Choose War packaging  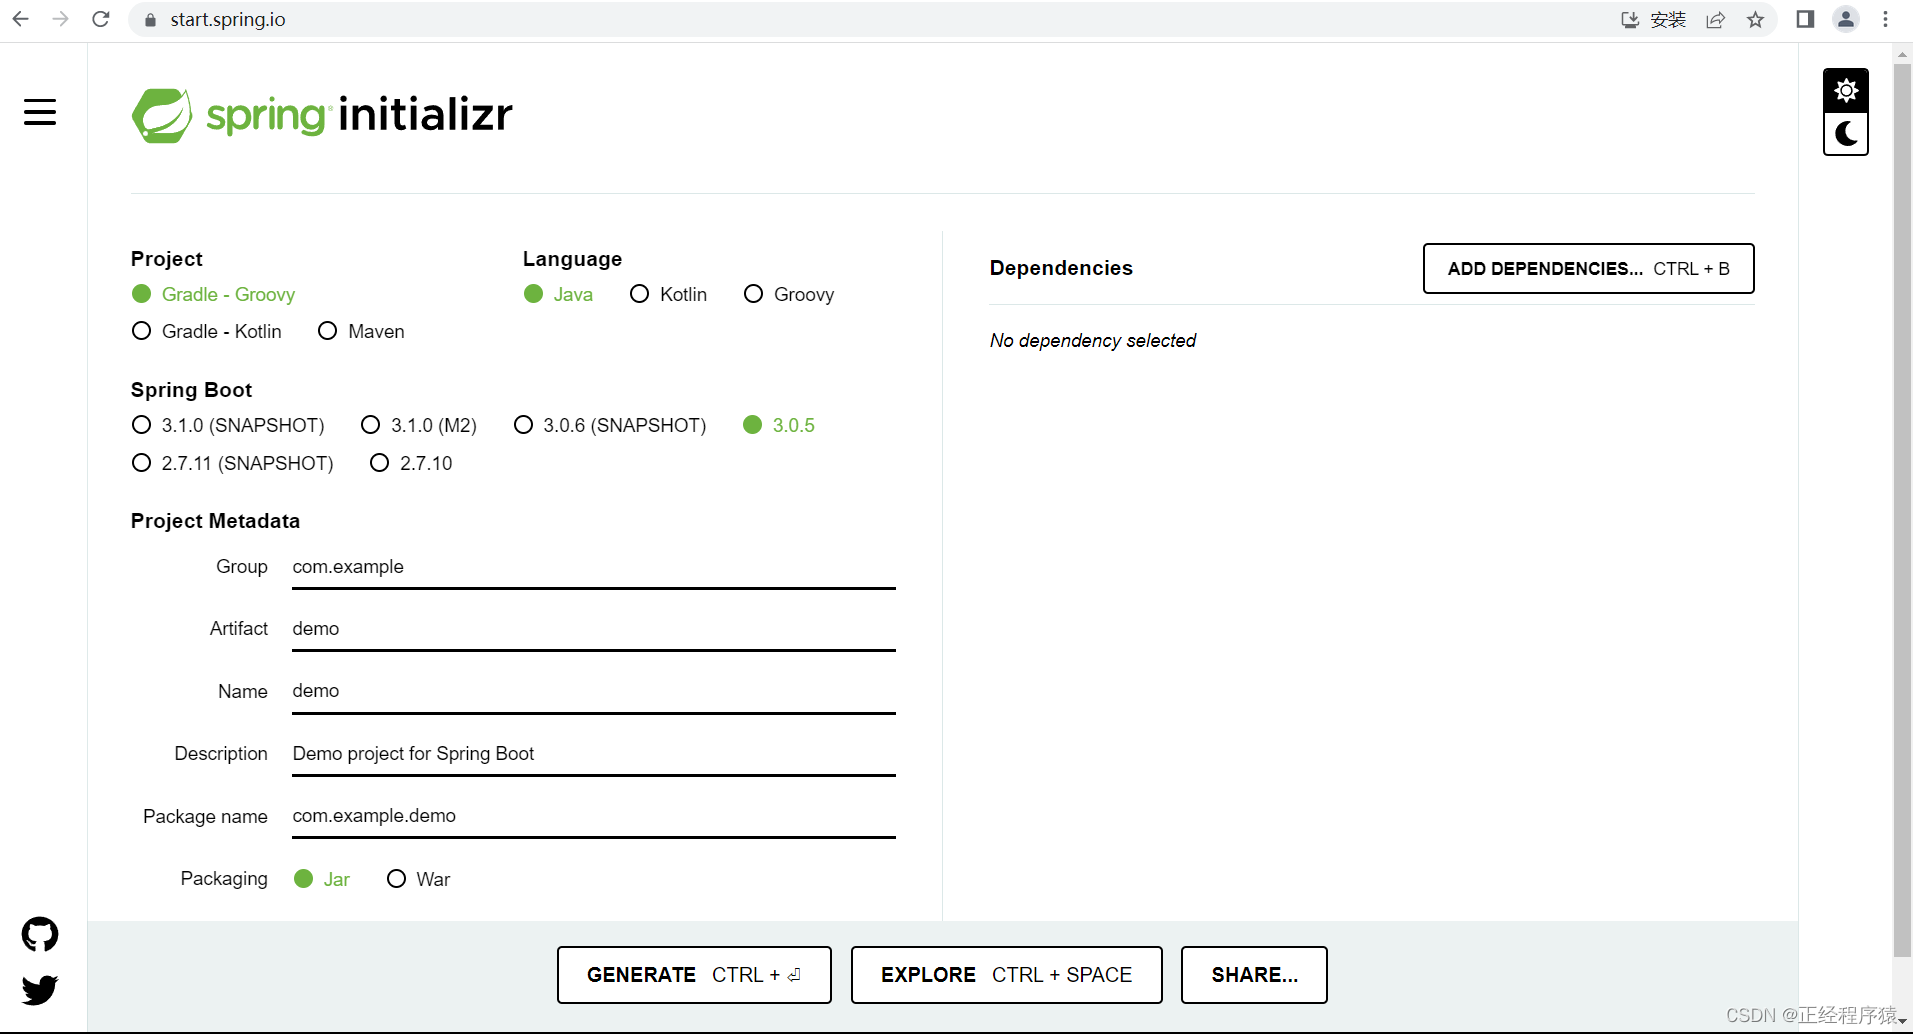point(419,879)
